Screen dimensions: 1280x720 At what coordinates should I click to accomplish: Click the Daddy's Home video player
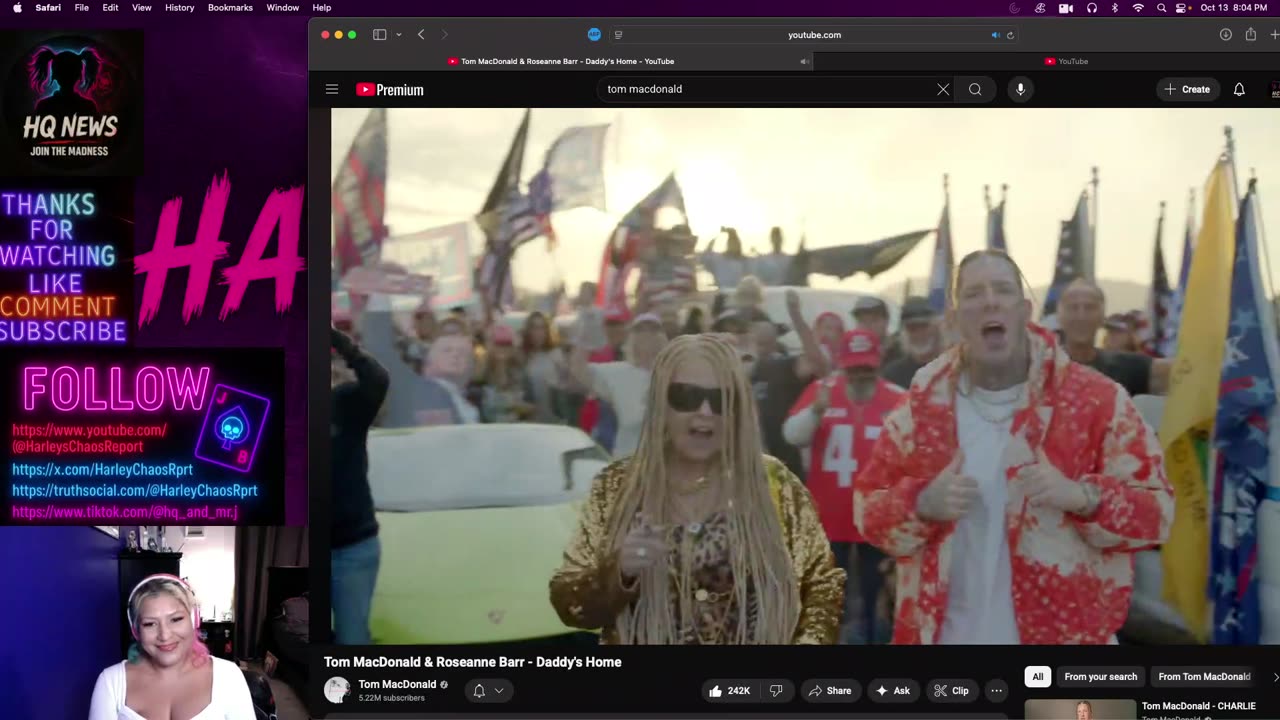[805, 376]
